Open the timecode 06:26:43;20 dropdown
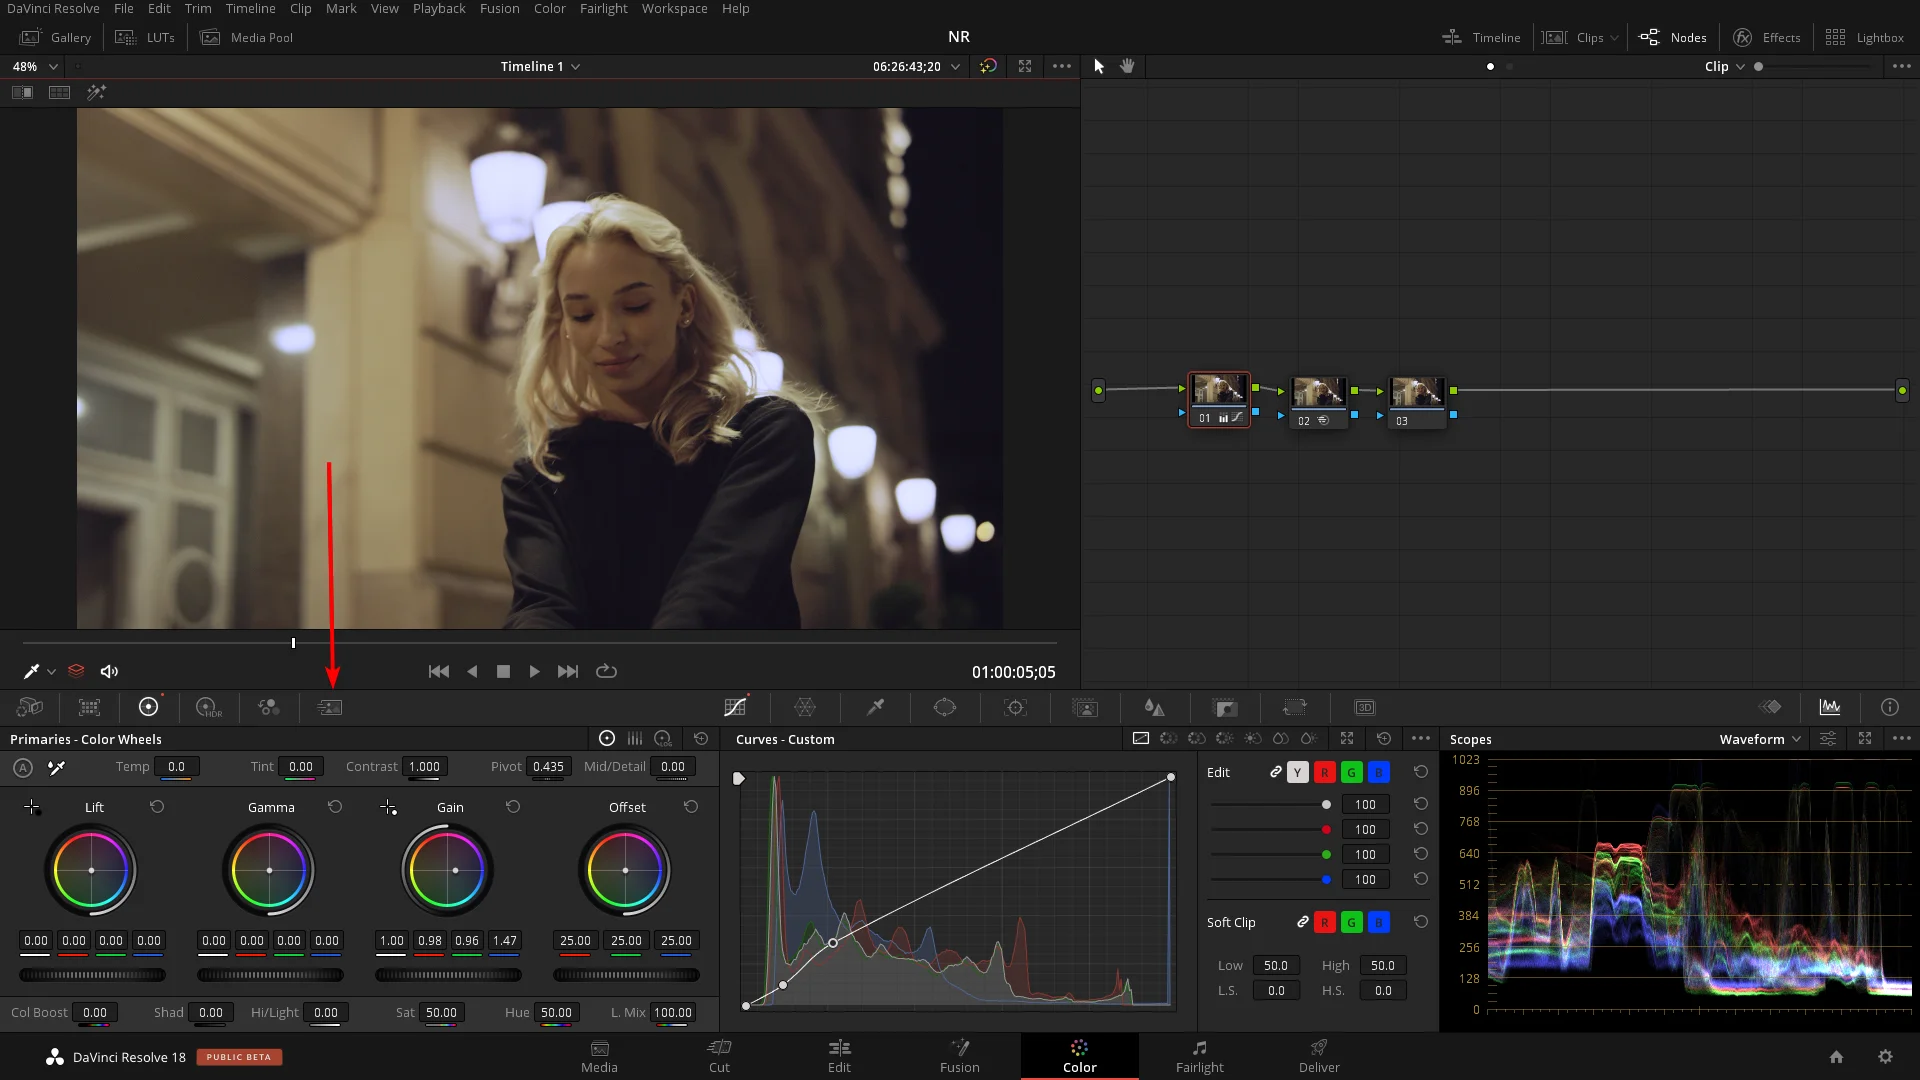 pos(916,66)
